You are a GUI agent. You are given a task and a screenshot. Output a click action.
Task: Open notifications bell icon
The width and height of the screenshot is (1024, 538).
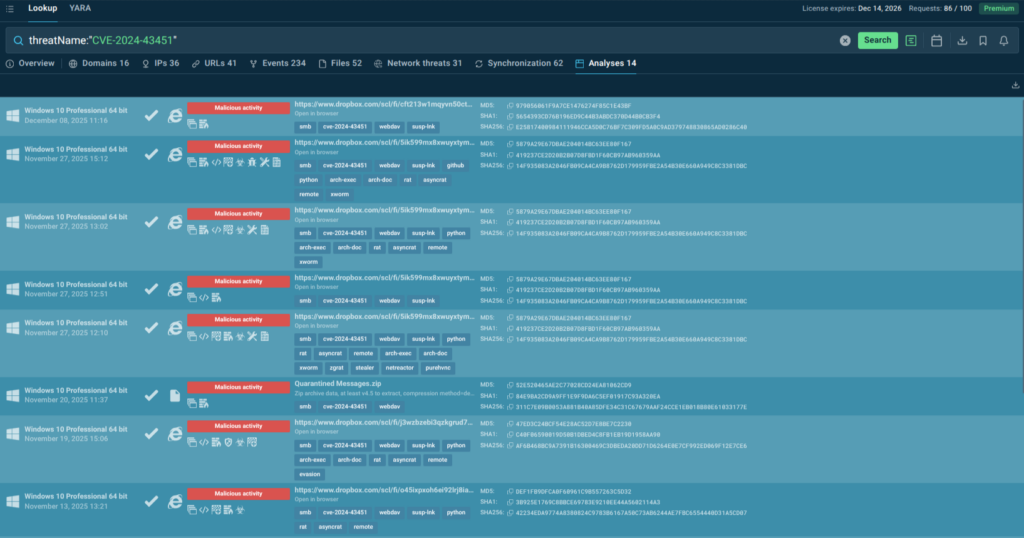pos(1004,40)
